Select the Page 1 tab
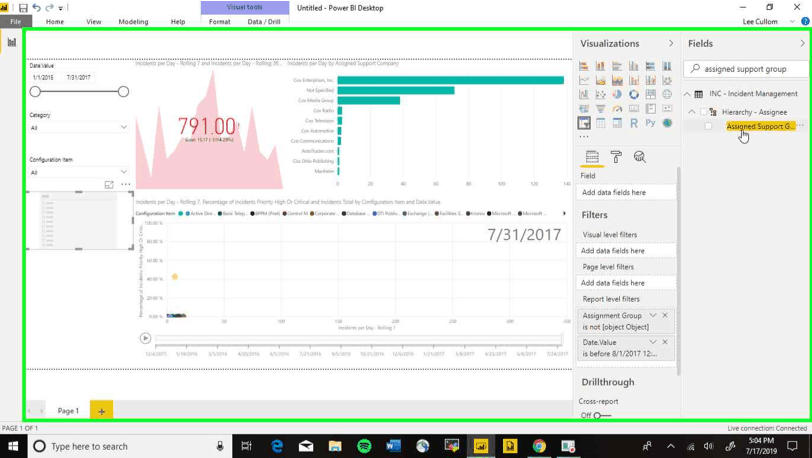 [x=68, y=411]
